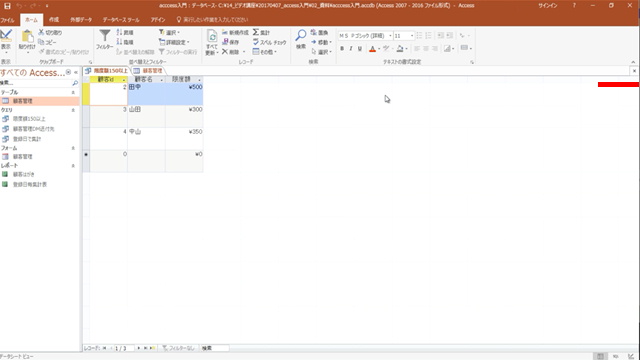Screen dimensions: 640x360
Task: Toggle Italic text formatting
Action: coord(351,49)
